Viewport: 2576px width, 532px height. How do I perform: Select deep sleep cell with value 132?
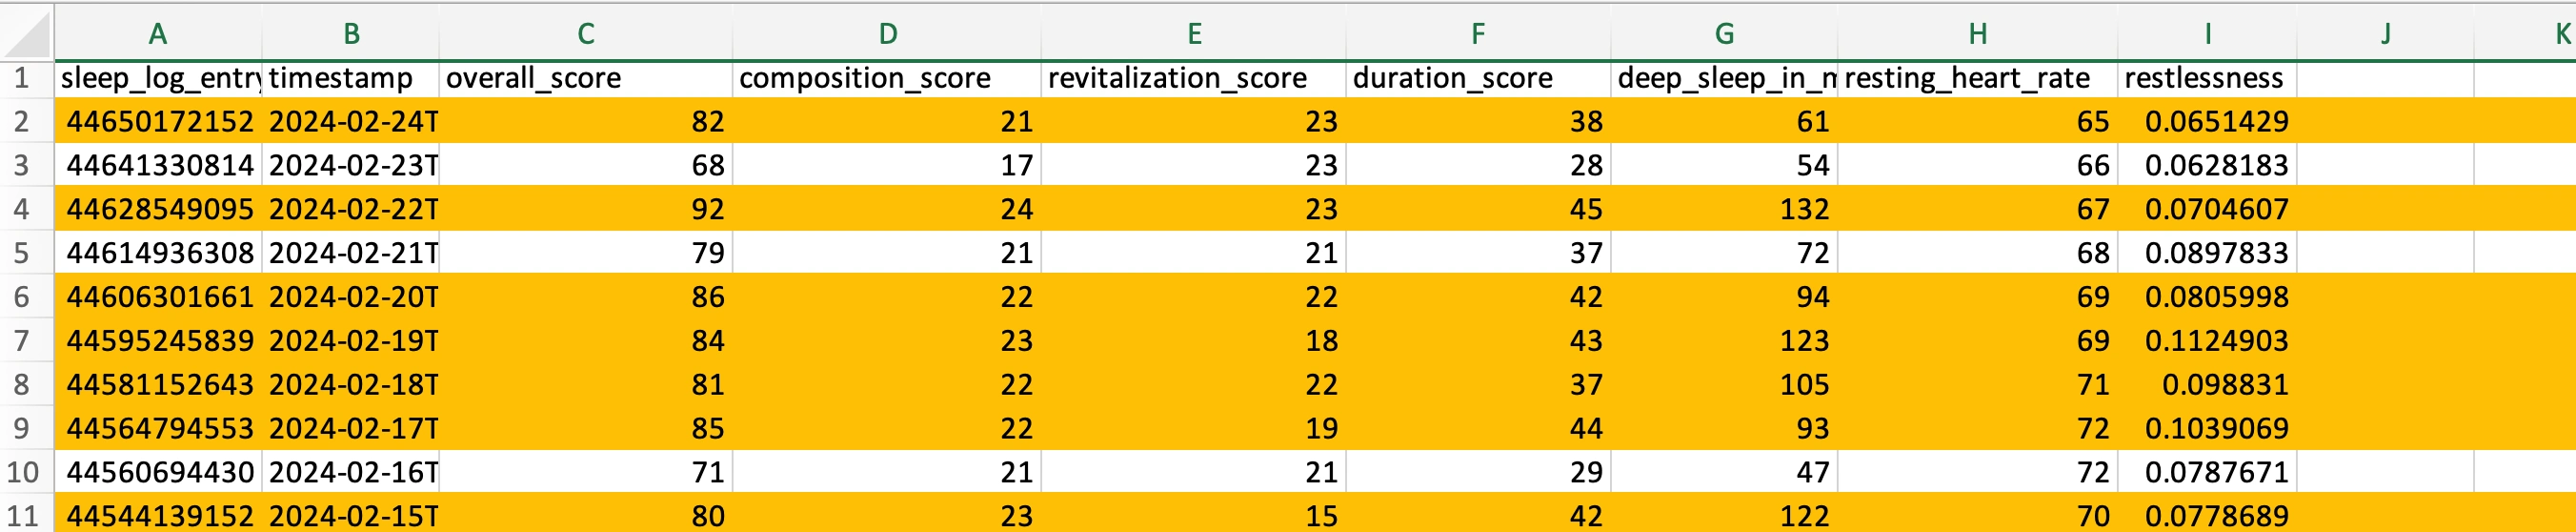pos(1724,209)
